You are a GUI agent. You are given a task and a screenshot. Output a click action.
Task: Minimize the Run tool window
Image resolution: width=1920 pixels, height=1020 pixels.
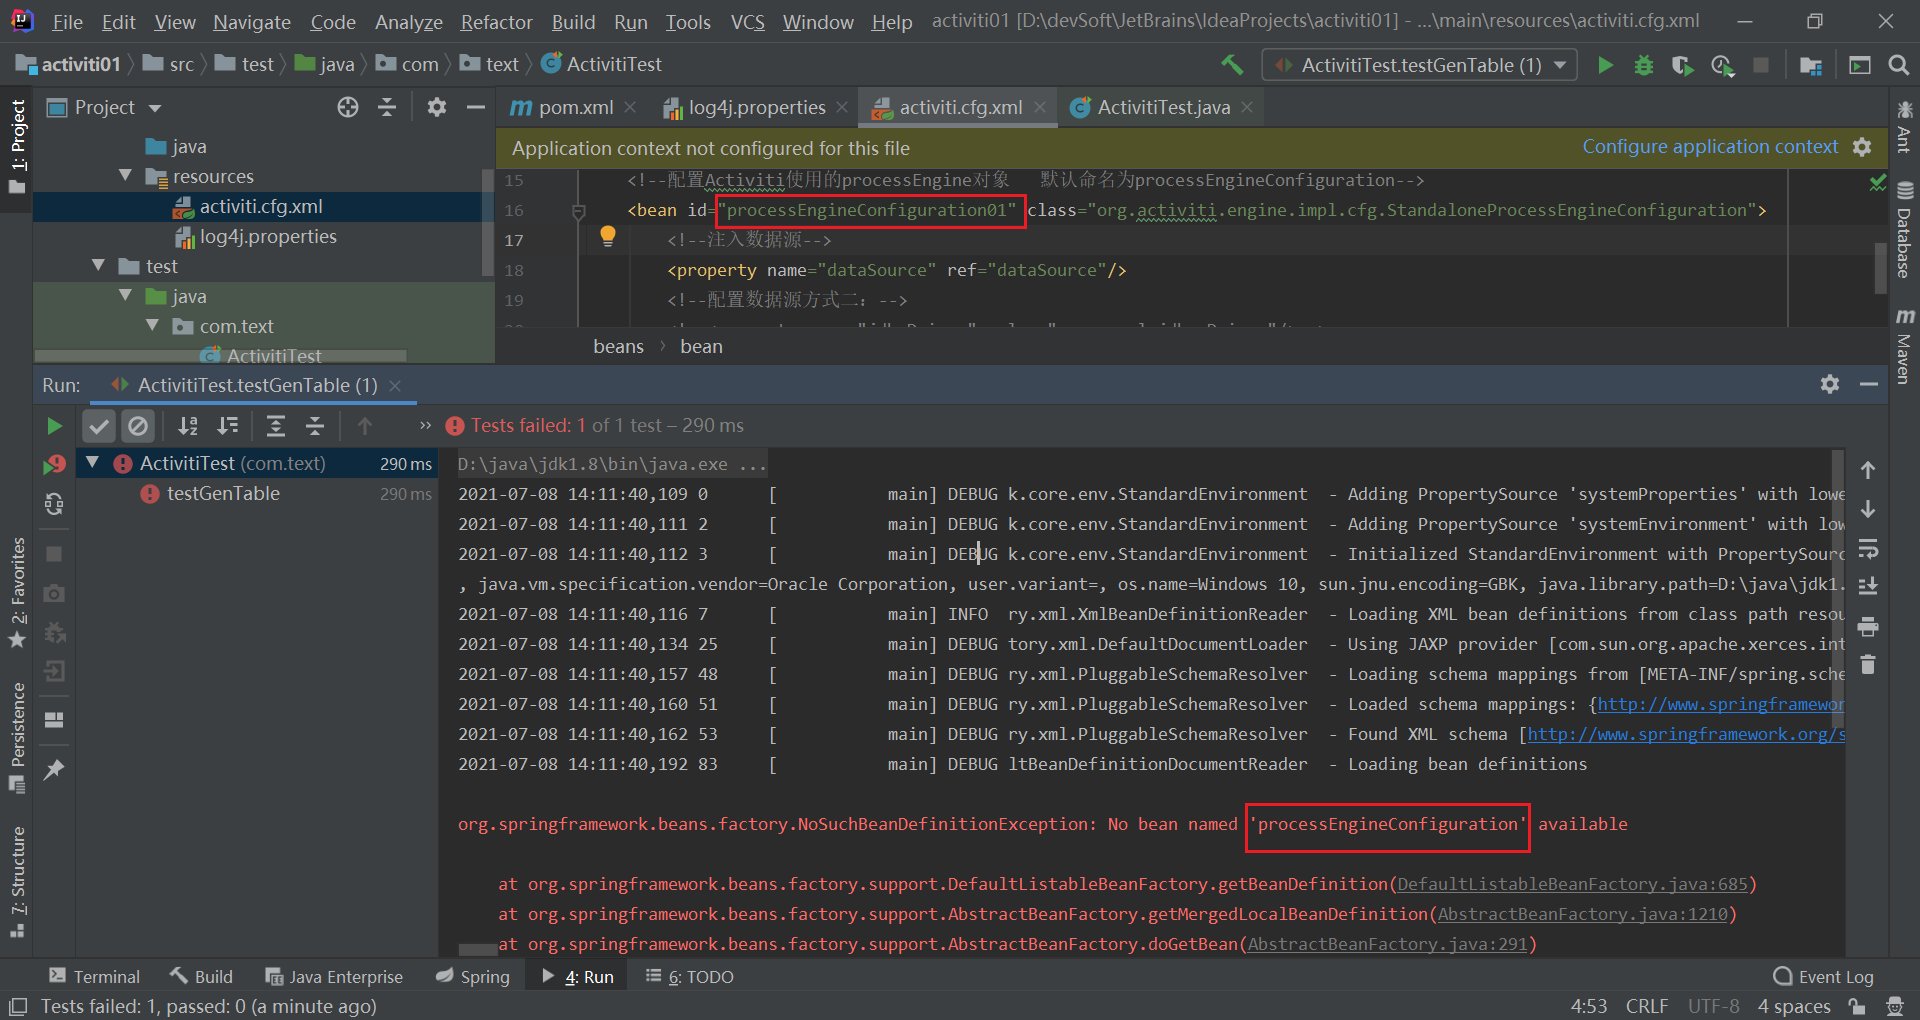point(1869,384)
